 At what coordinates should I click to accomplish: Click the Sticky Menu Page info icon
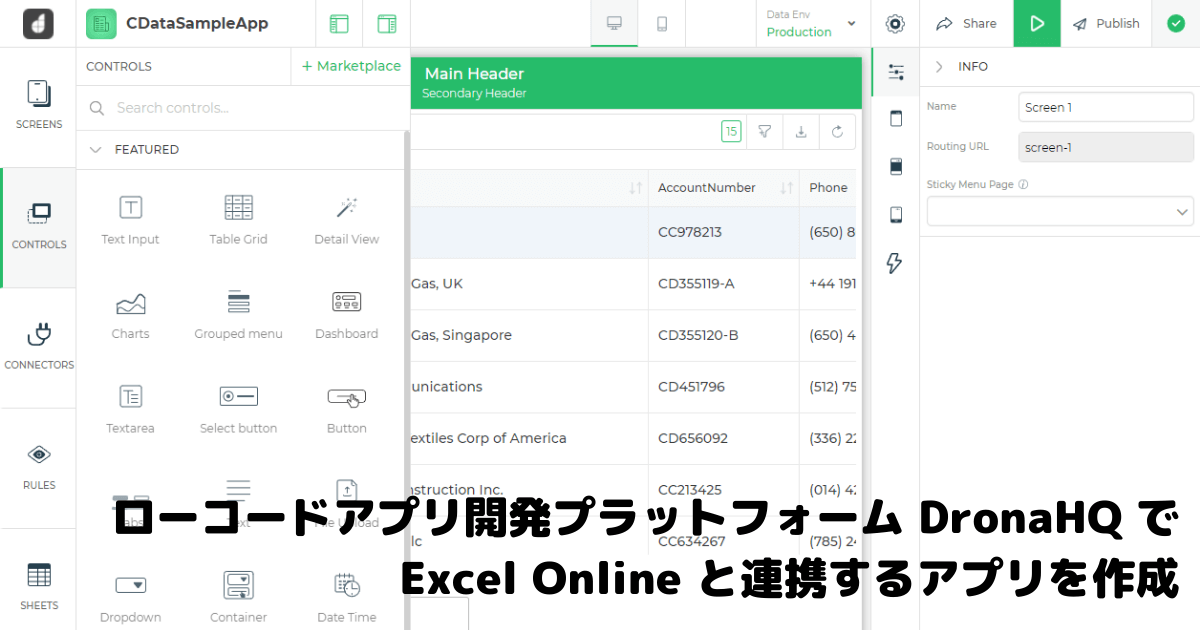[1023, 185]
